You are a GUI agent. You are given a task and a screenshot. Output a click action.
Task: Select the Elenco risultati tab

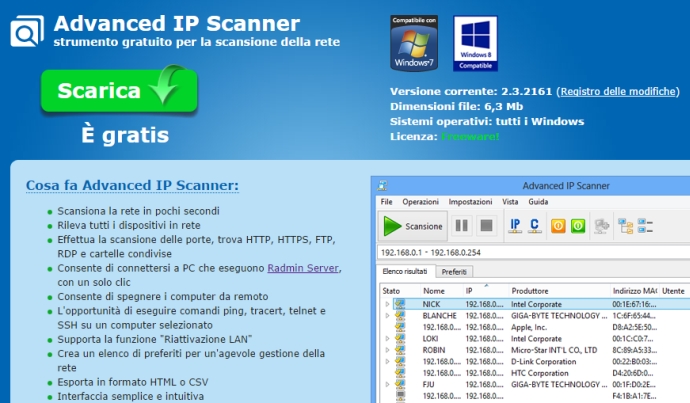[405, 271]
